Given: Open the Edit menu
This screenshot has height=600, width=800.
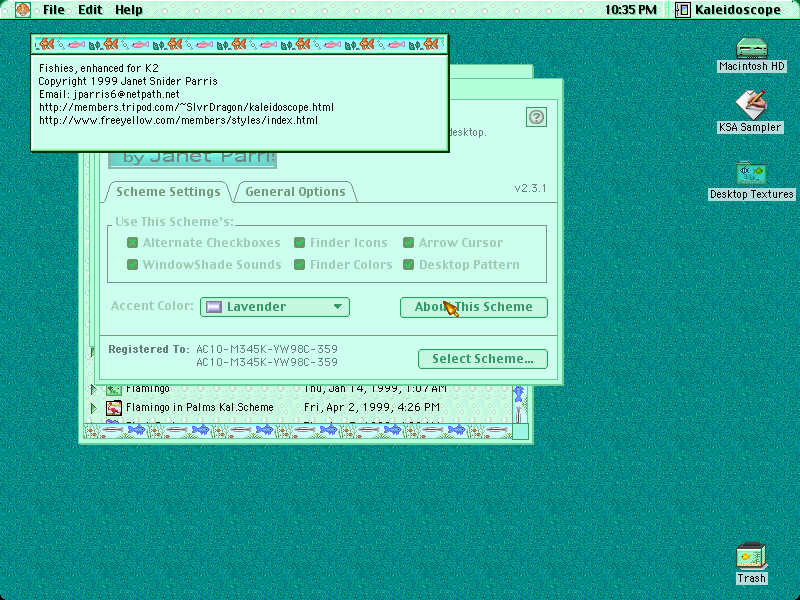Looking at the screenshot, I should (90, 10).
